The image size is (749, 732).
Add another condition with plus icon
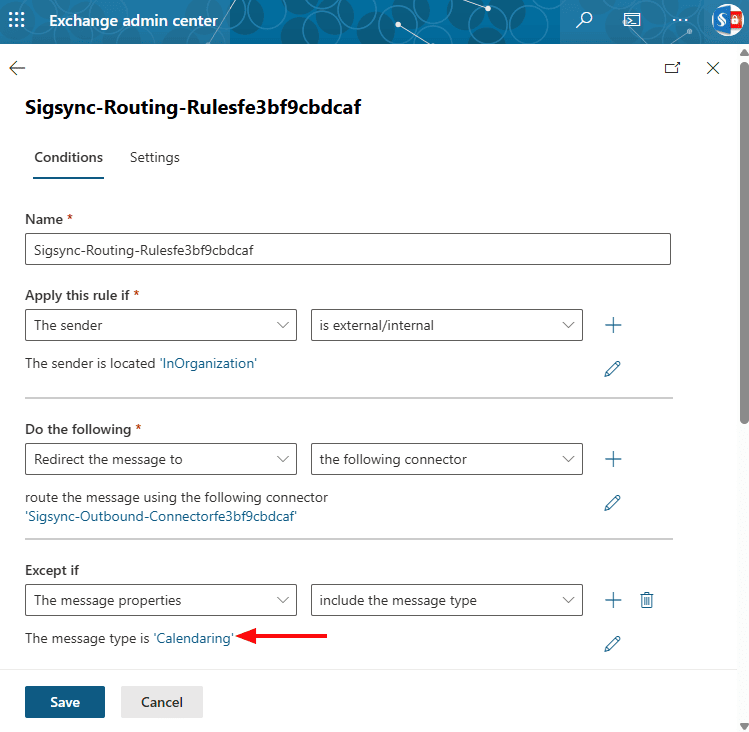614,325
